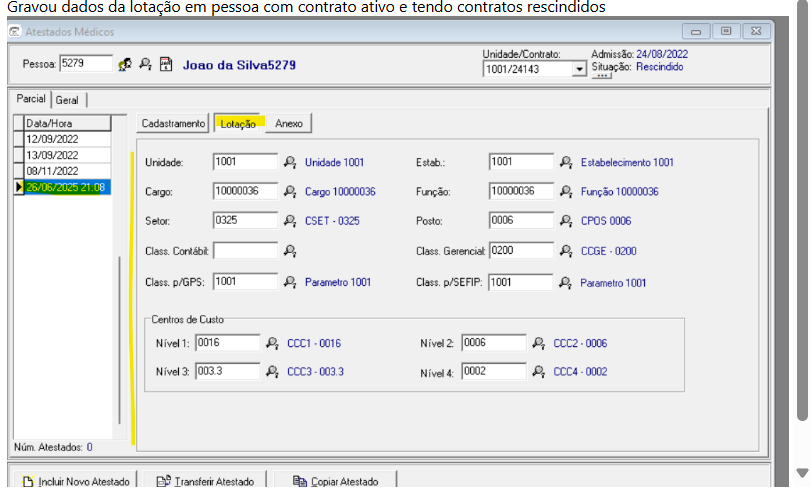Click the lookup icon beside Cargo field
Viewport: 811px width, 490px height.
coord(290,192)
